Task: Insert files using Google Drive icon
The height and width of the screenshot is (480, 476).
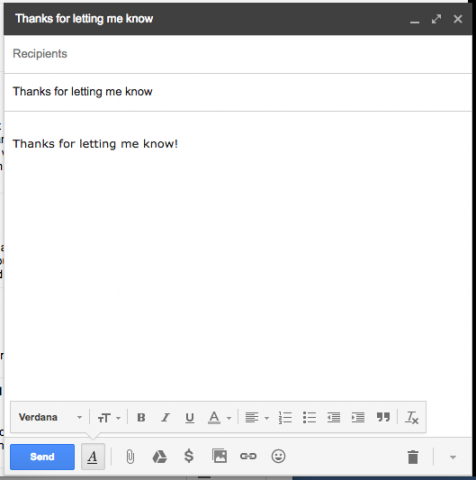Action: (x=159, y=456)
